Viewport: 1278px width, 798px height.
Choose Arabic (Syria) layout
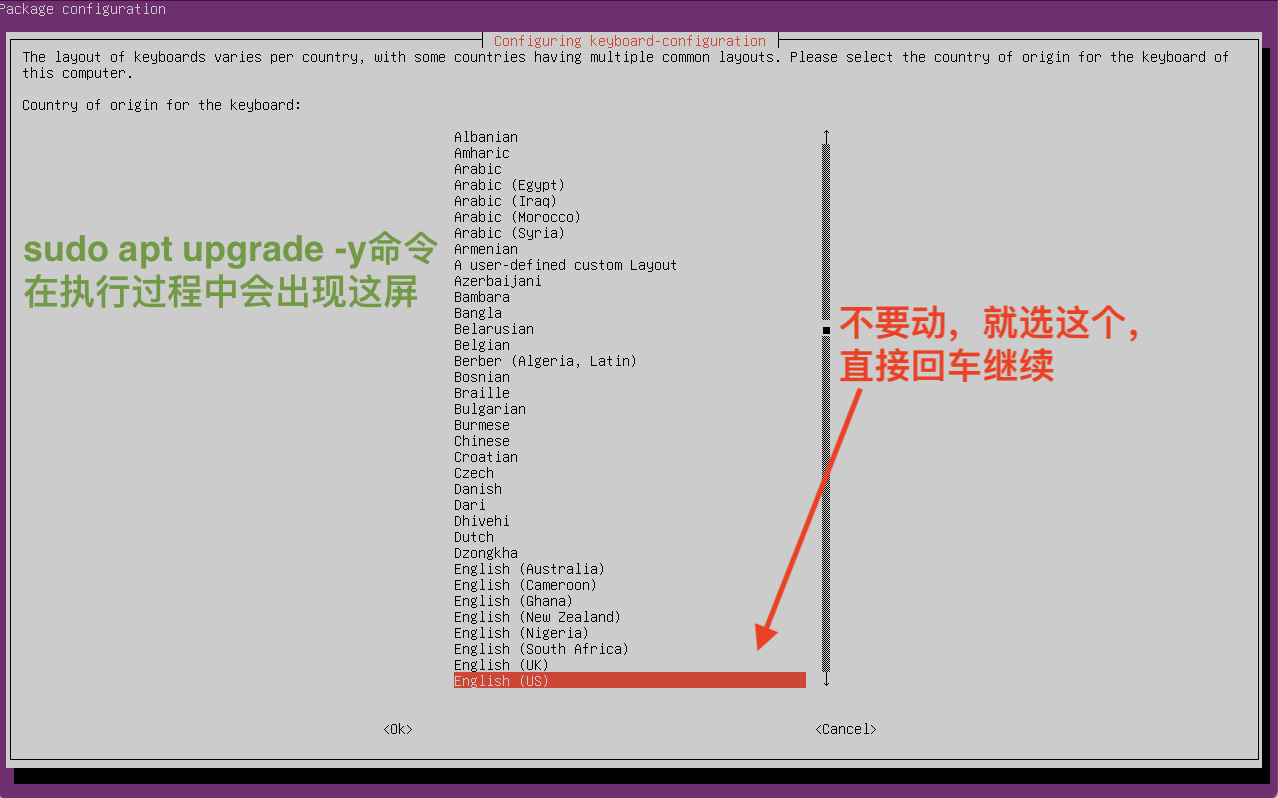510,233
